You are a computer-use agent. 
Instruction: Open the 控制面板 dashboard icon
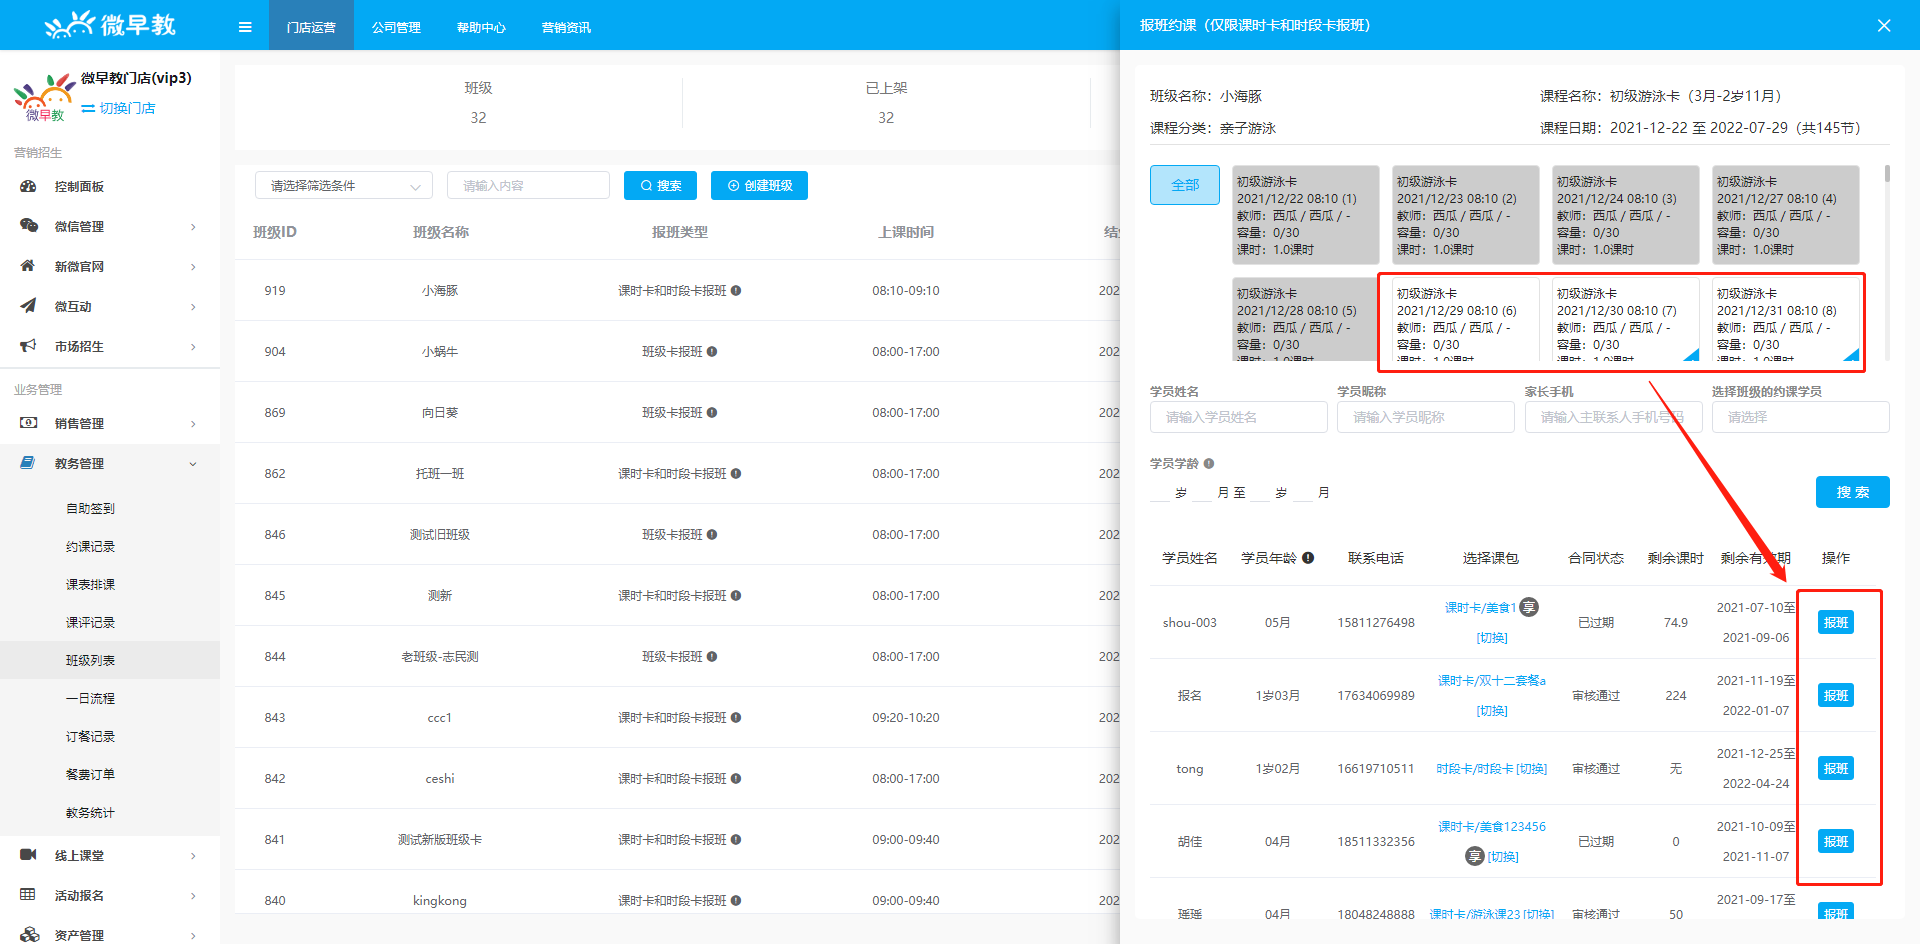28,186
